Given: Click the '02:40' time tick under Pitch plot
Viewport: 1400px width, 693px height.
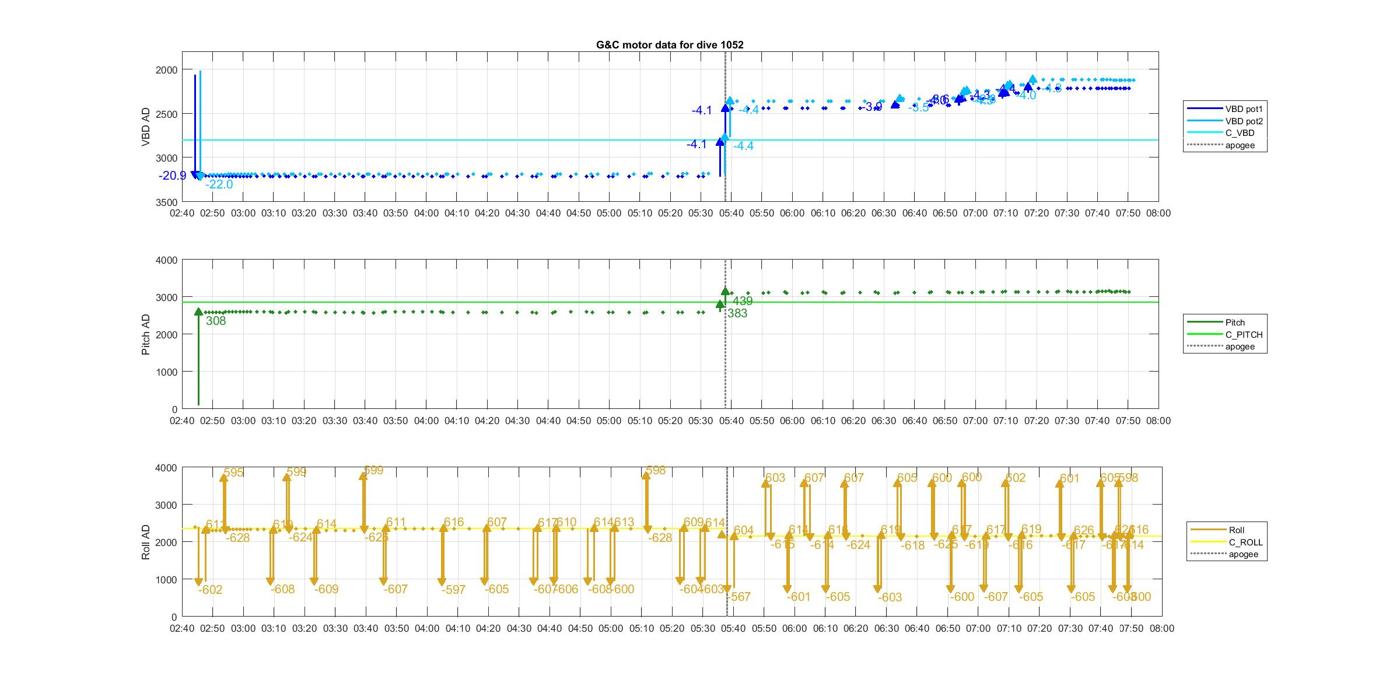Looking at the screenshot, I should point(182,421).
